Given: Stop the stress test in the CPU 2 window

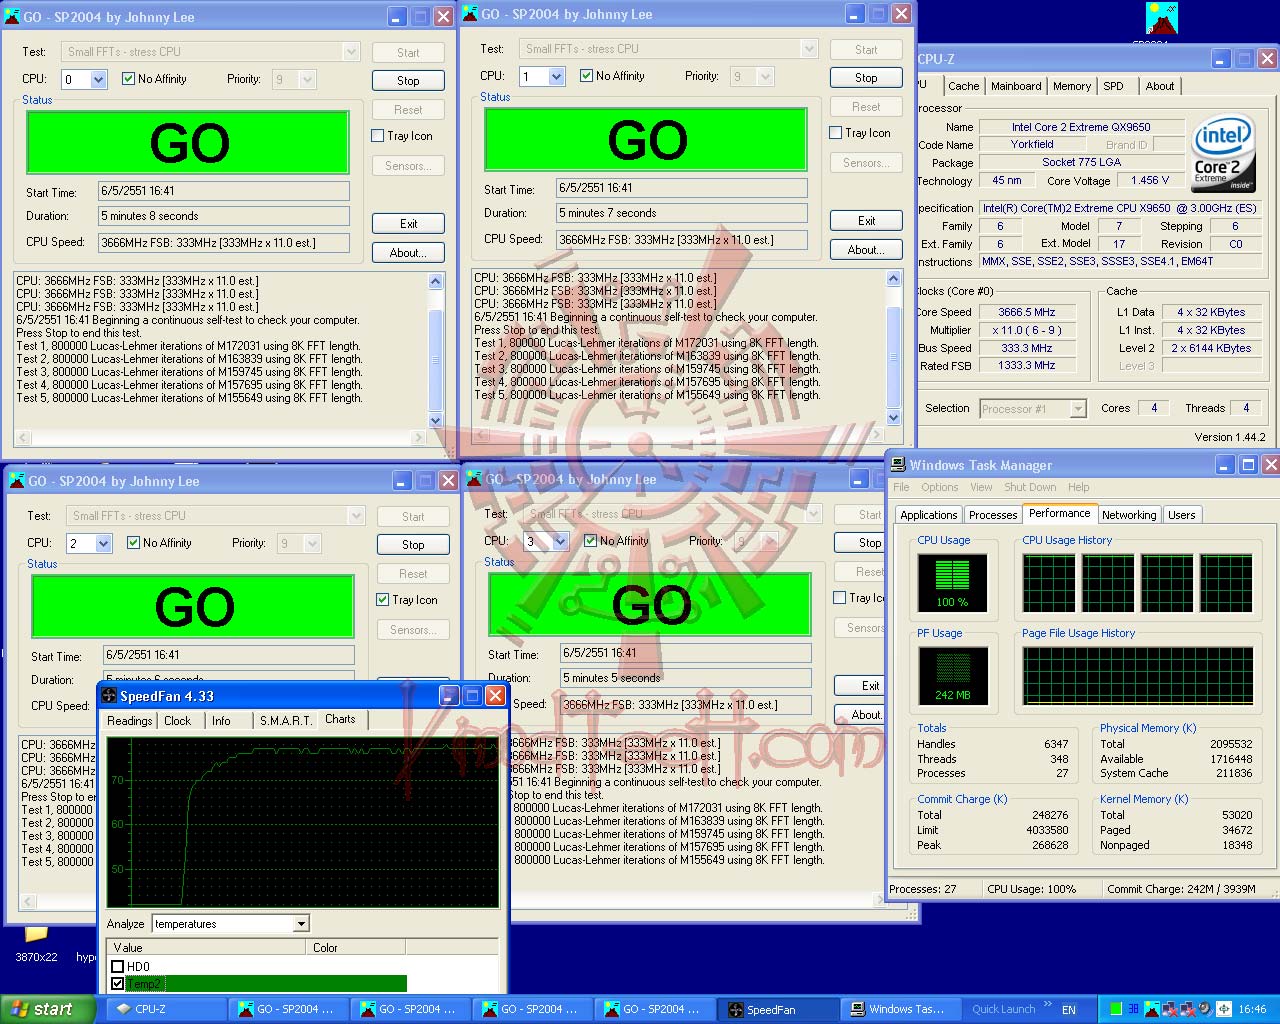Looking at the screenshot, I should 413,545.
